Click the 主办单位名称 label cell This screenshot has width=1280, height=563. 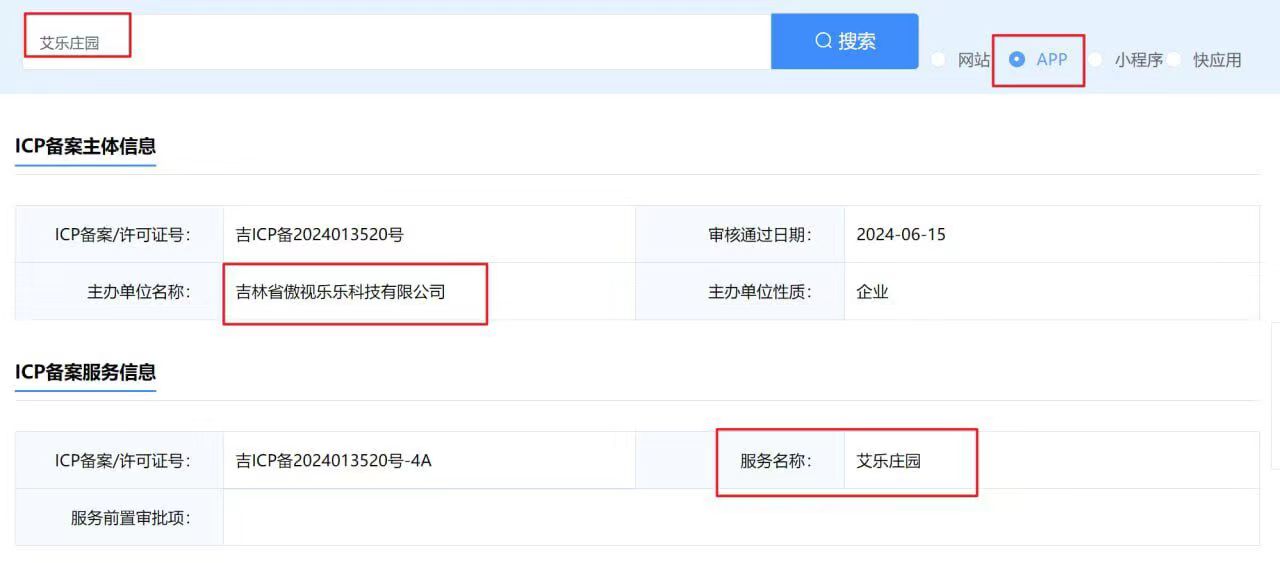[119, 292]
